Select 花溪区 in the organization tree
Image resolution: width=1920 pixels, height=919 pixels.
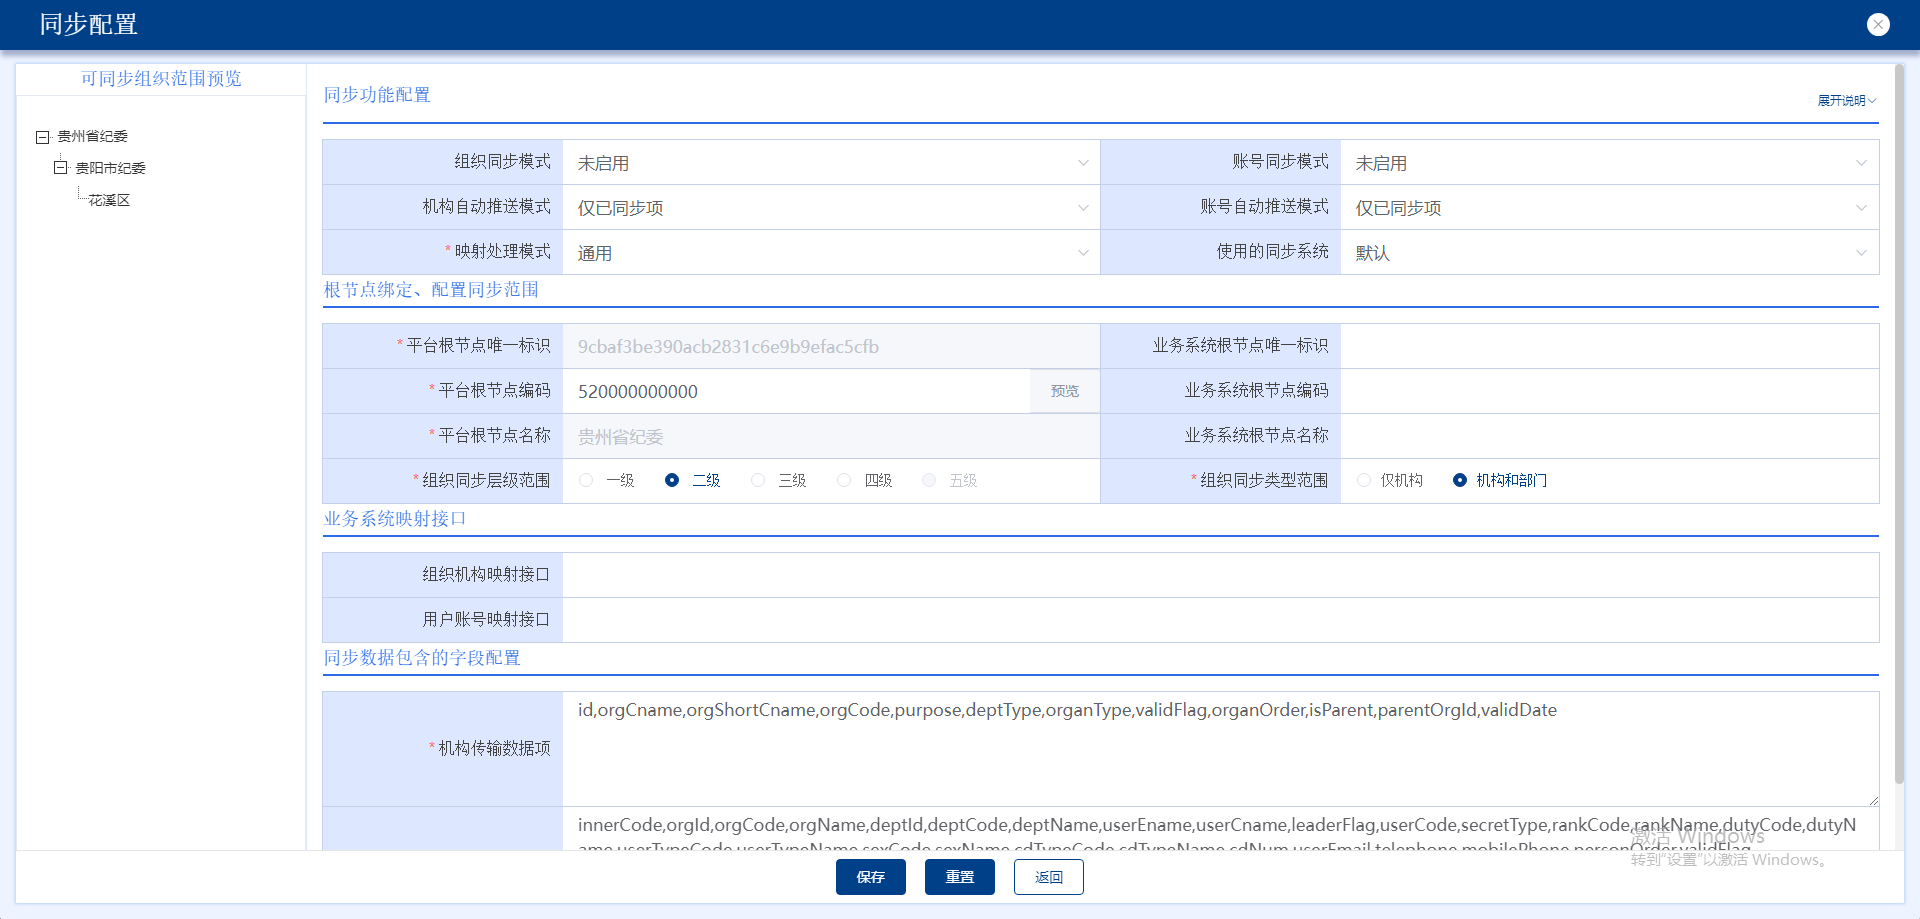(109, 200)
